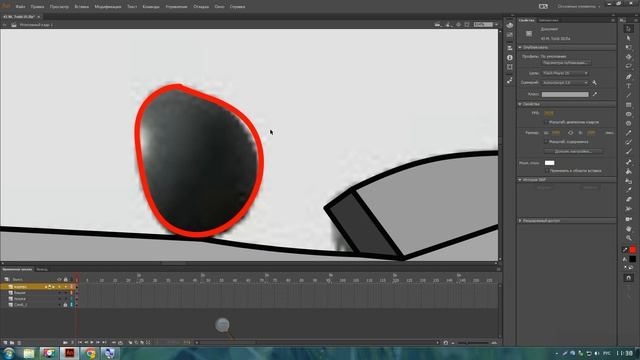The height and width of the screenshot is (360, 640).
Task: Switch to the Свойства panel tab
Action: 526,20
